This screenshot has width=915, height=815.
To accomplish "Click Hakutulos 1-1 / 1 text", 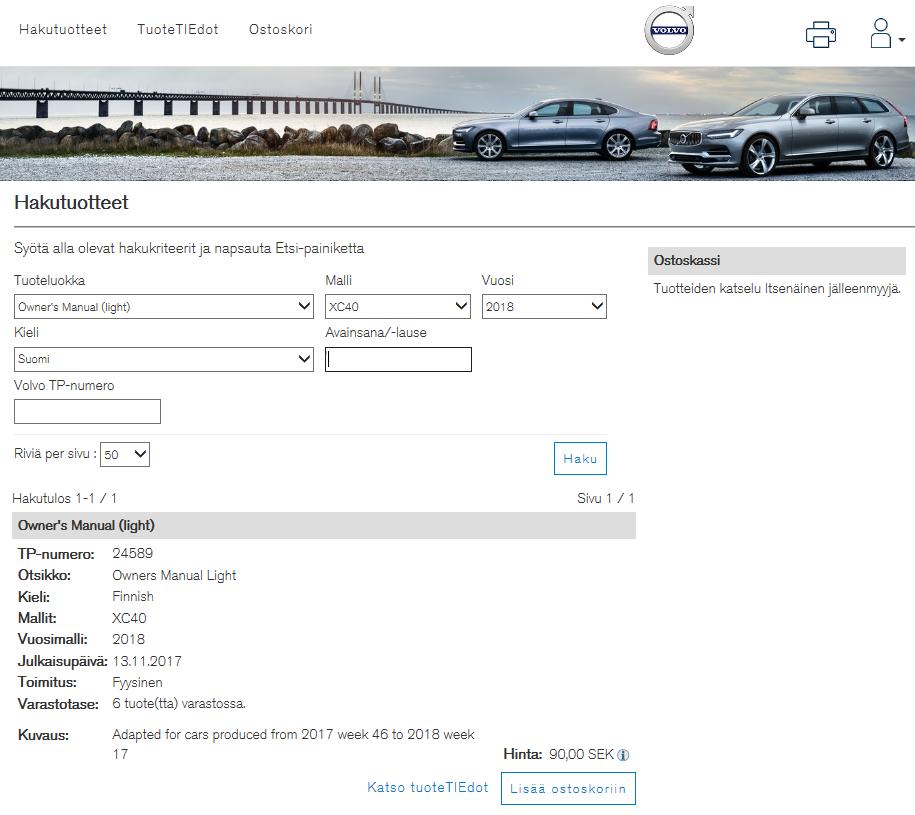I will point(64,498).
